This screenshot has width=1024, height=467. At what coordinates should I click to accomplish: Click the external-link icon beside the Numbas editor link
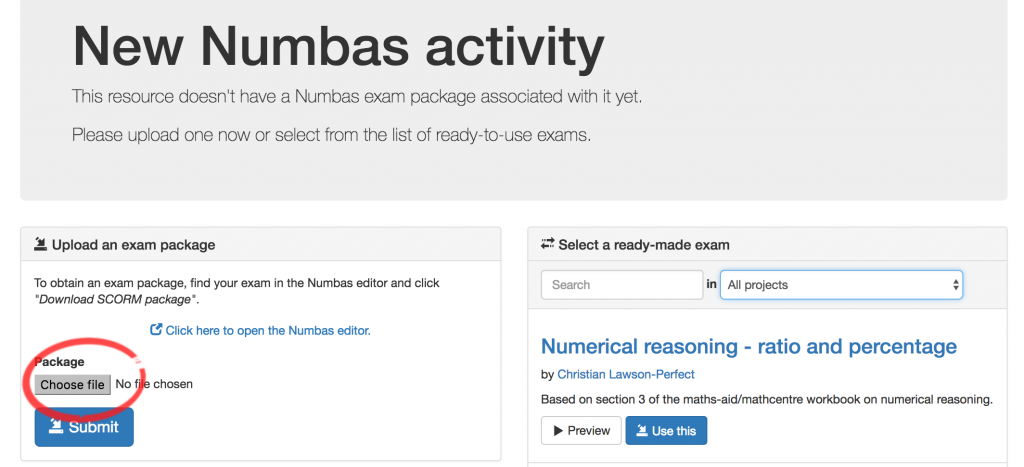coord(156,330)
